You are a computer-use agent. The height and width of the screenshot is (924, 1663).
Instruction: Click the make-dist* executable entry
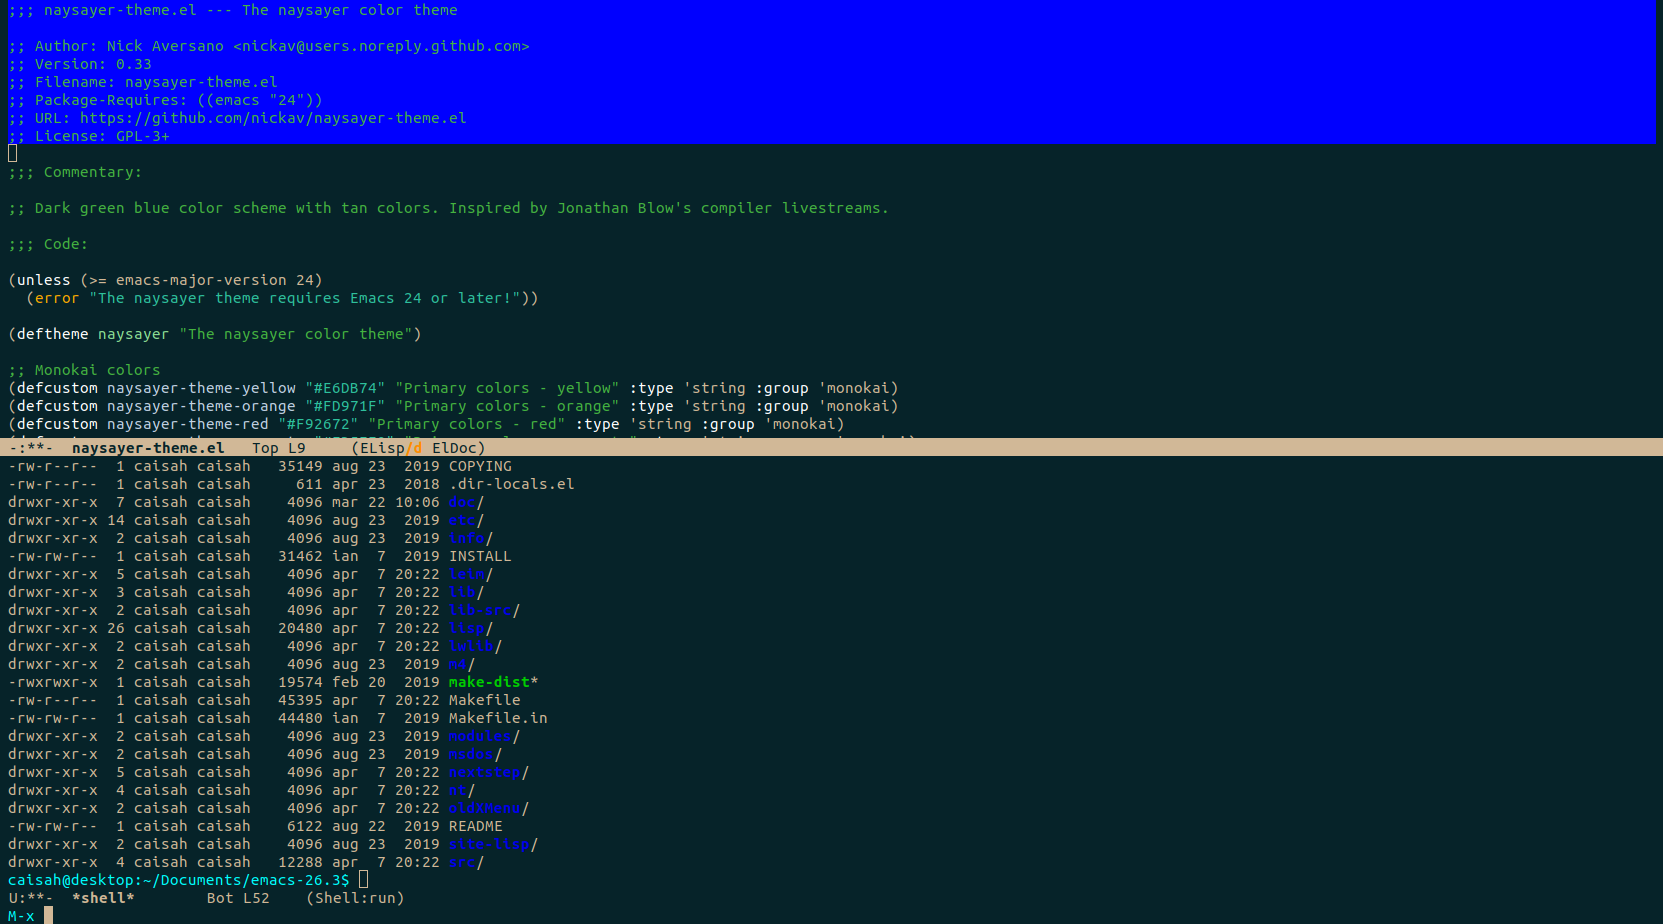point(493,682)
